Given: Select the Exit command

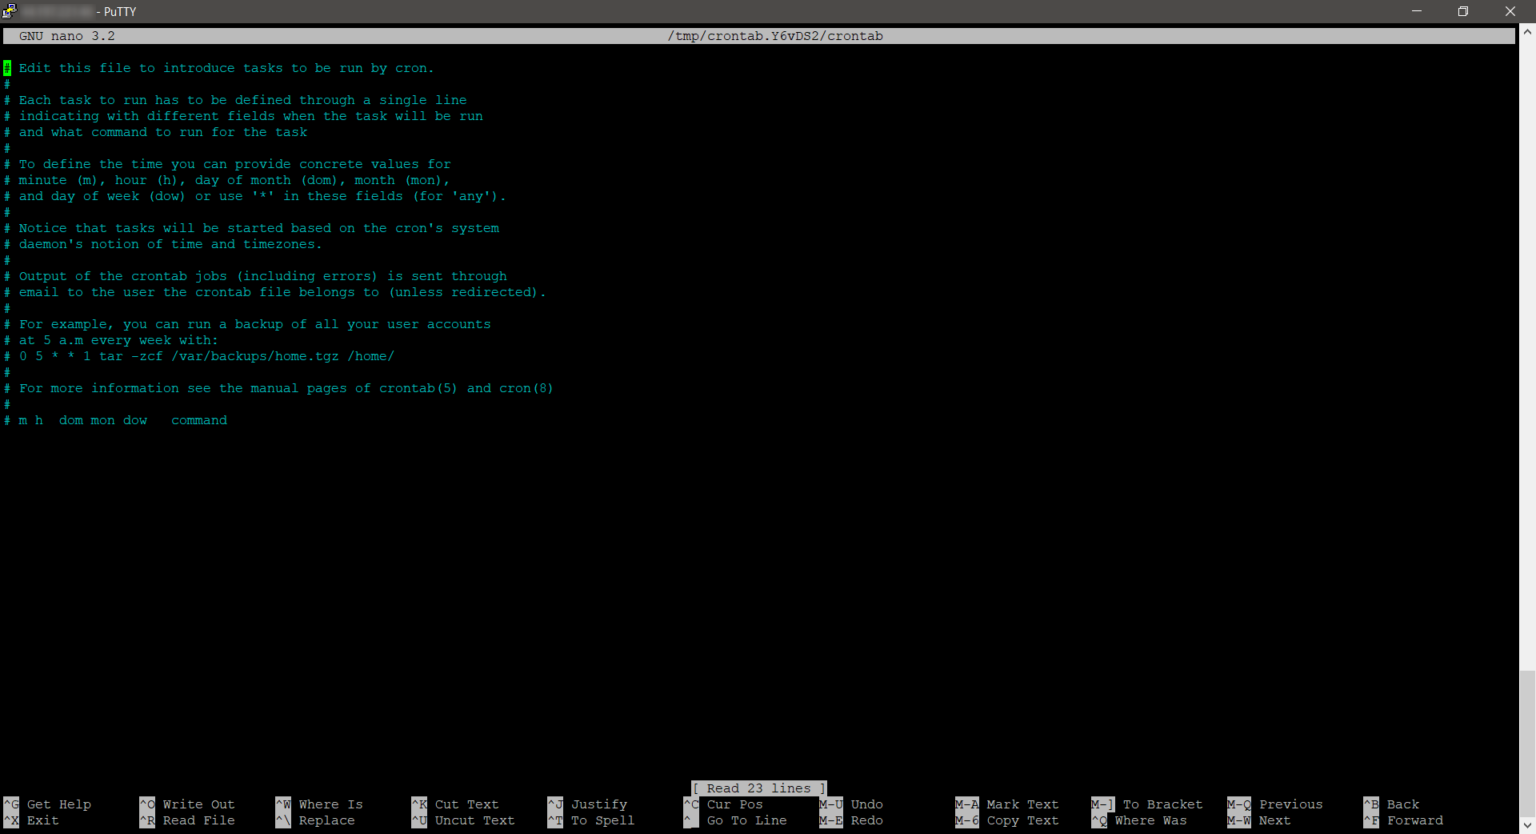Looking at the screenshot, I should coord(42,820).
